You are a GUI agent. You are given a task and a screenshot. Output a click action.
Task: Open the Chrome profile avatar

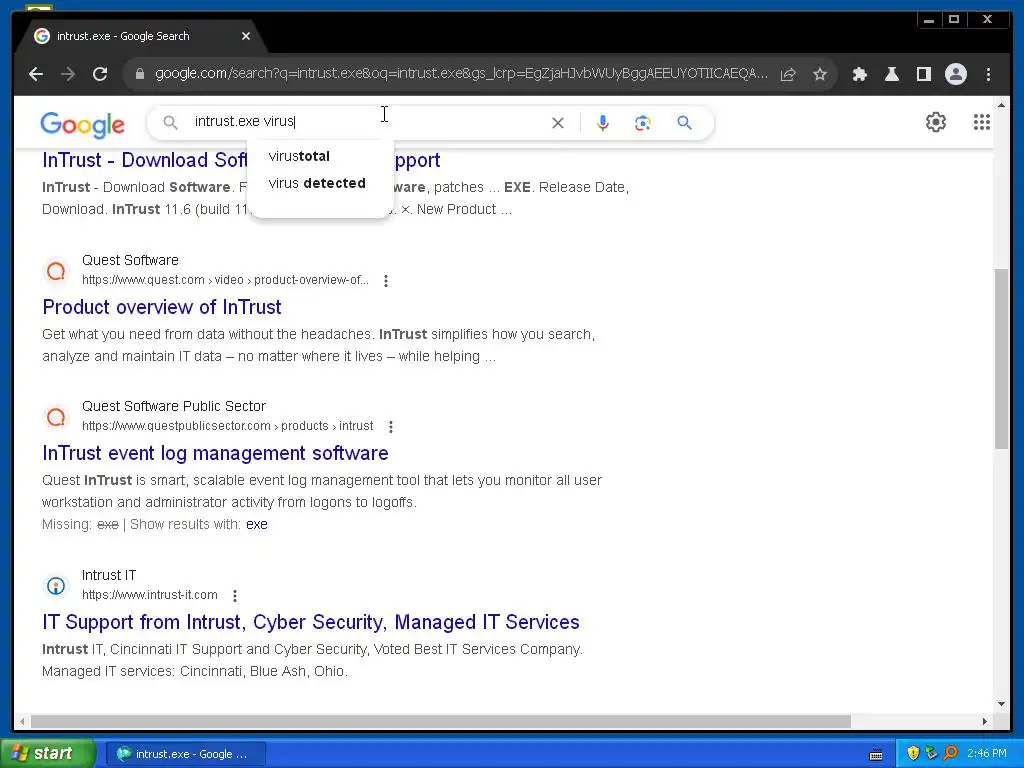pyautogui.click(x=955, y=74)
